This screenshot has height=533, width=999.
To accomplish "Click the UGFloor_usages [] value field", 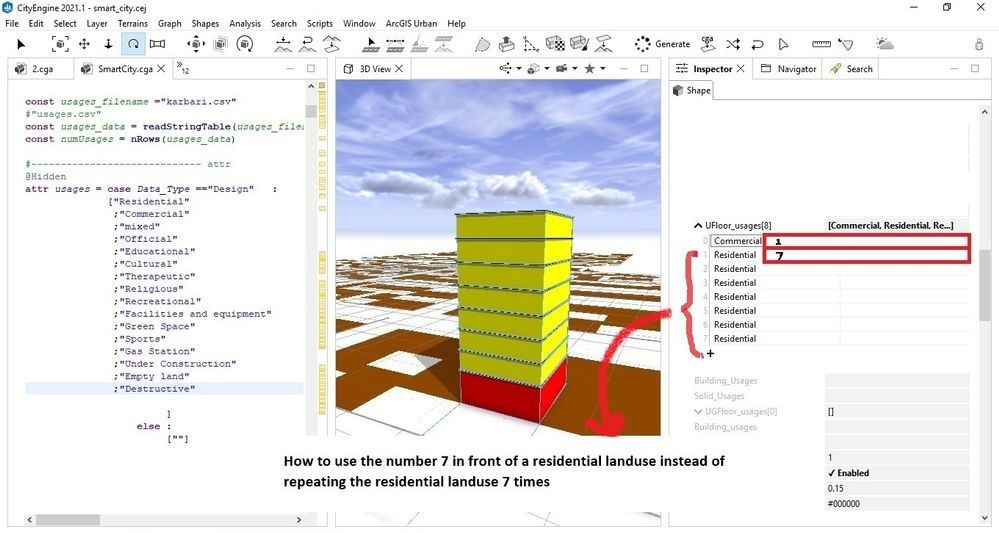I will (897, 411).
